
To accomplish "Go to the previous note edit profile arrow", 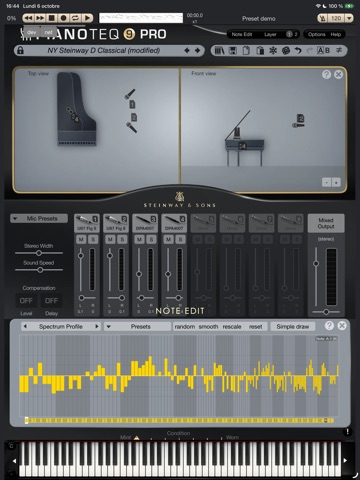I will pyautogui.click(x=25, y=326).
